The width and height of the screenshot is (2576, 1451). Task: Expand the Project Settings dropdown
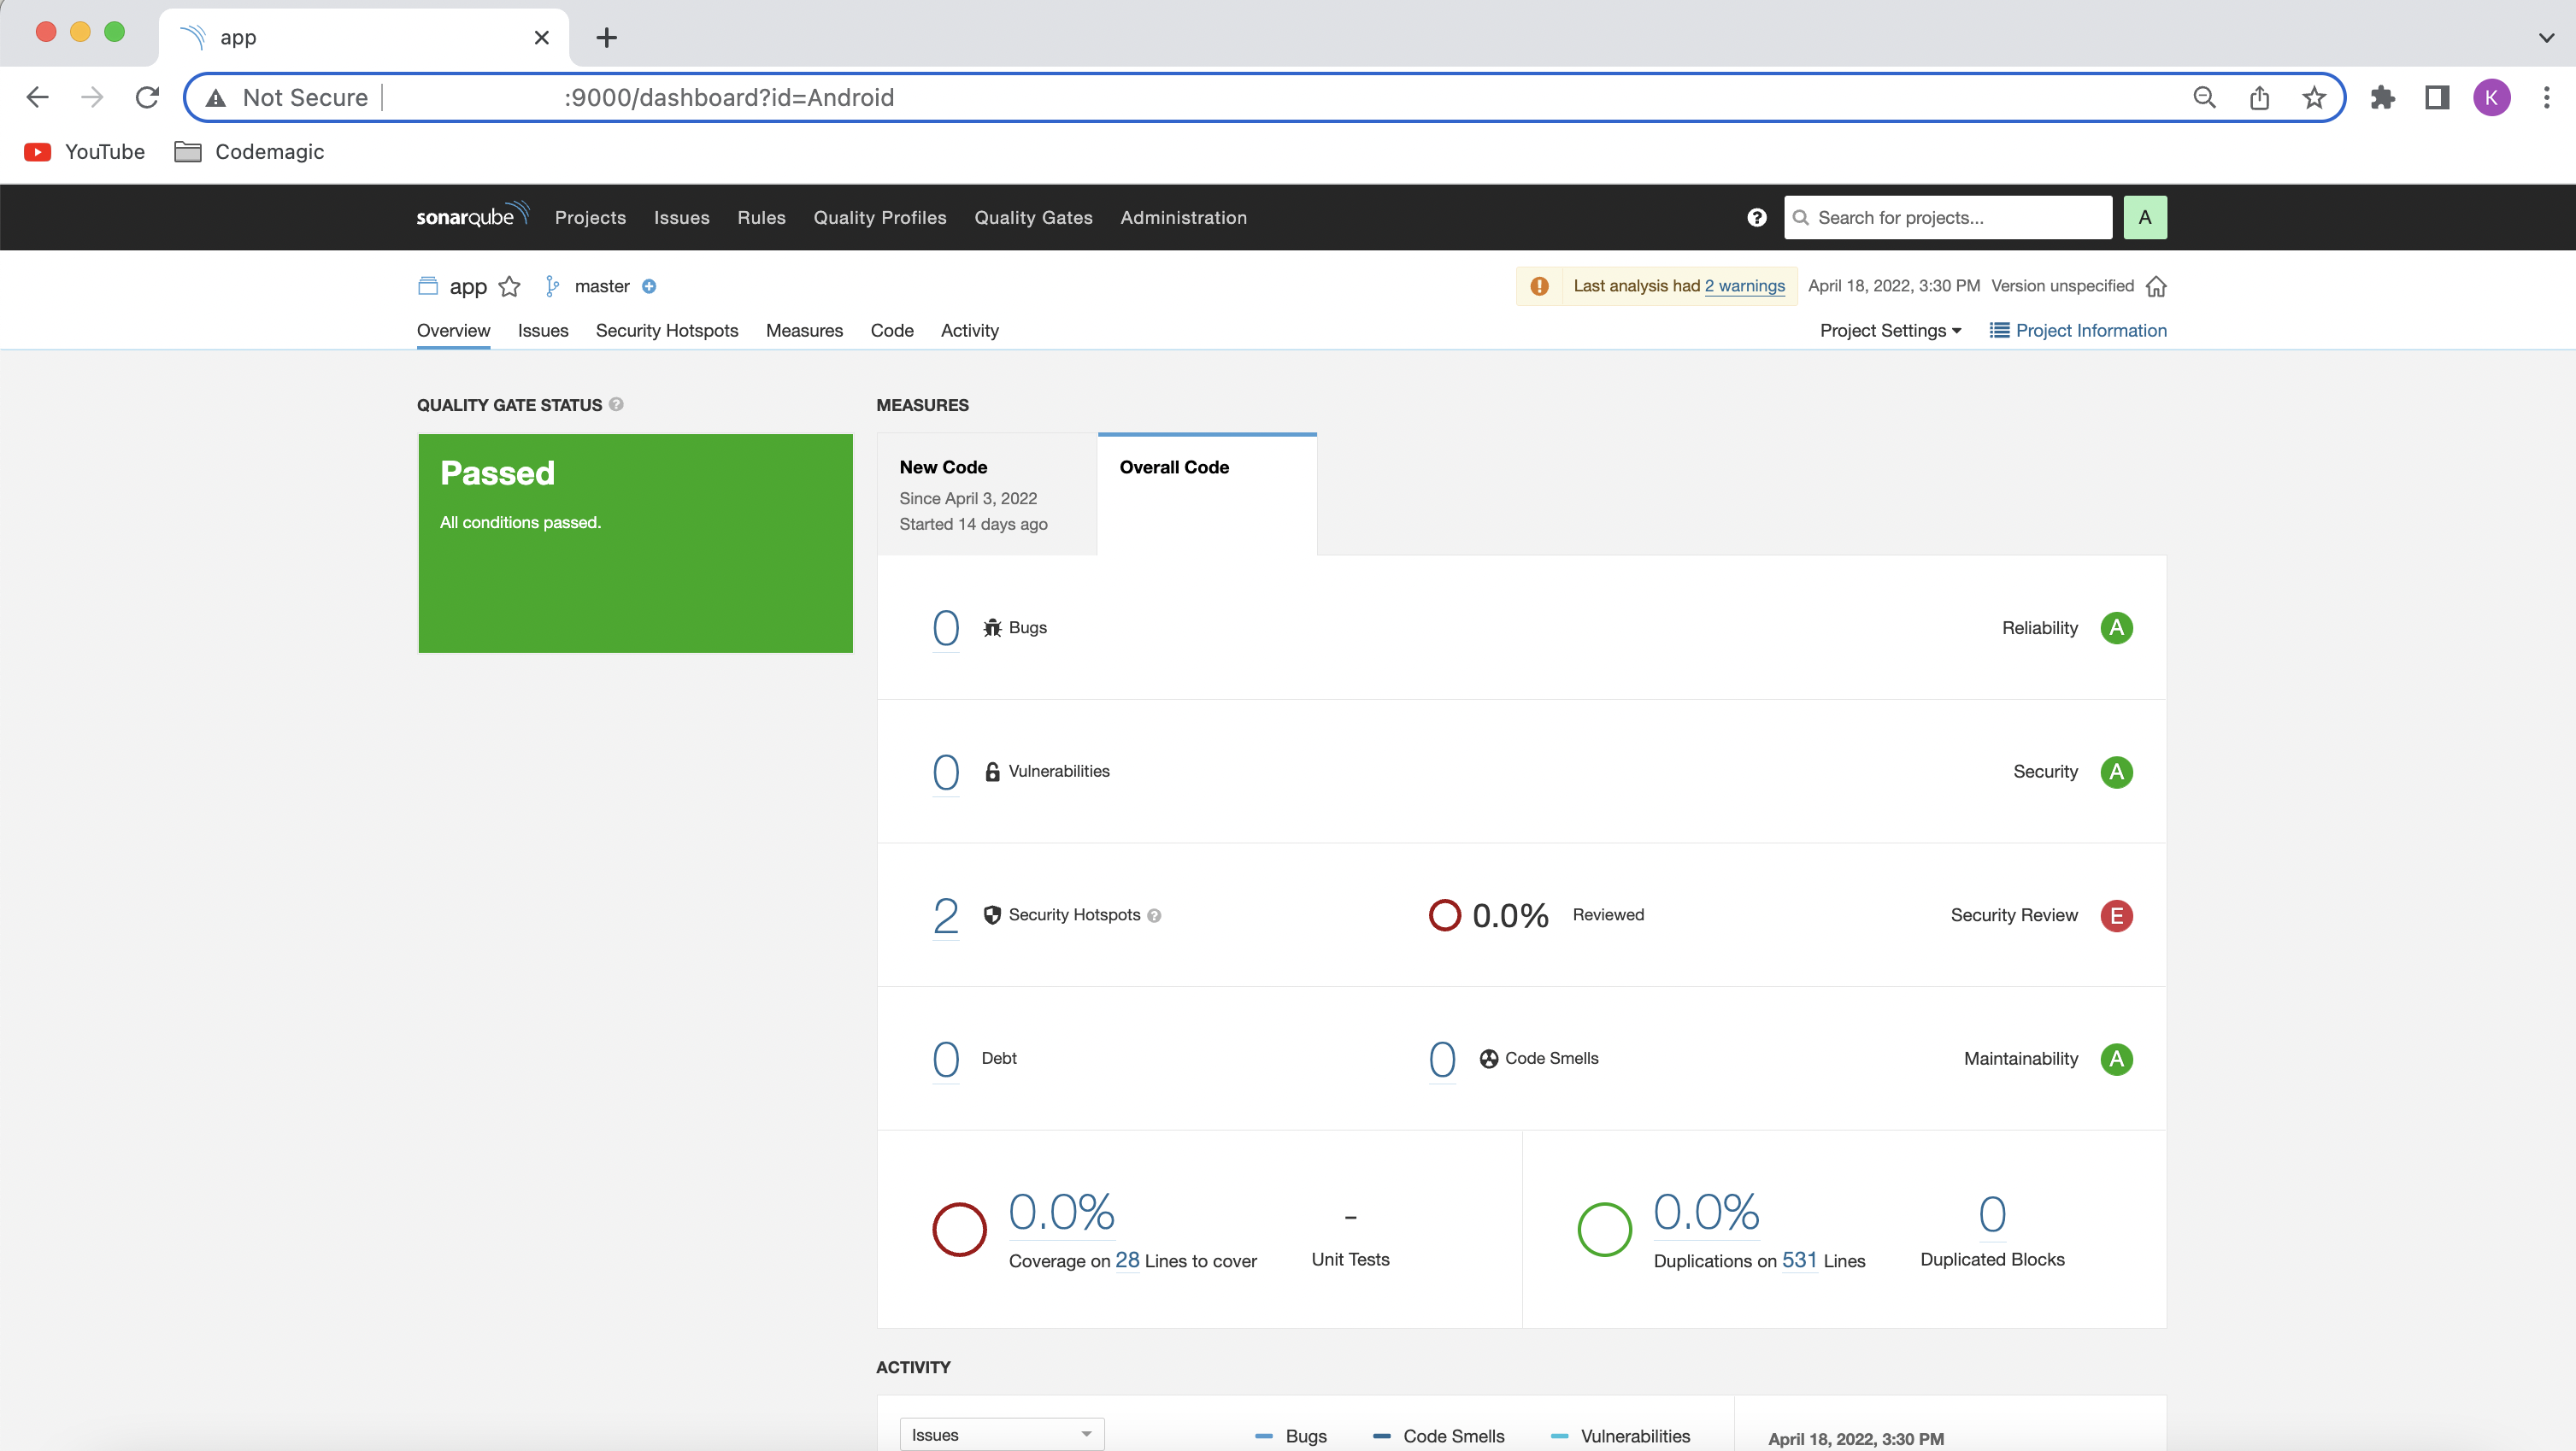[x=1890, y=331]
